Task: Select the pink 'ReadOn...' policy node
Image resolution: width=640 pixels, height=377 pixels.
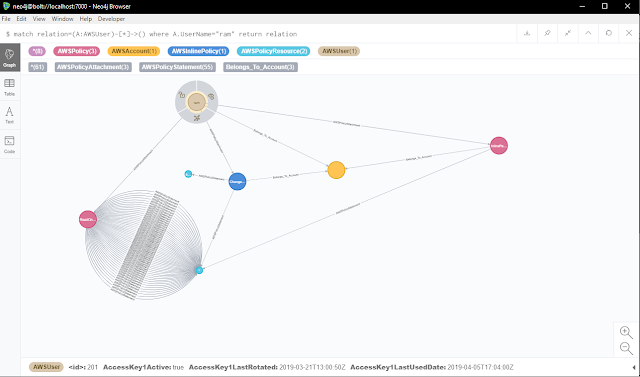Action: (x=88, y=220)
